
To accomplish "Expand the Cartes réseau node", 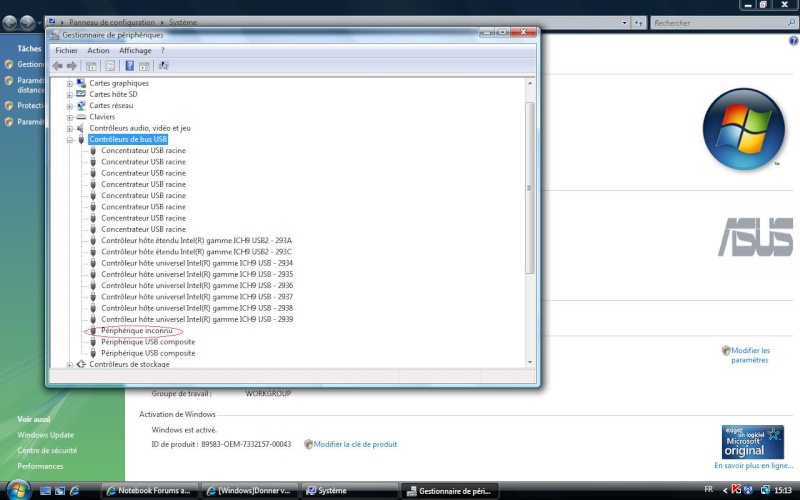I will [70, 106].
